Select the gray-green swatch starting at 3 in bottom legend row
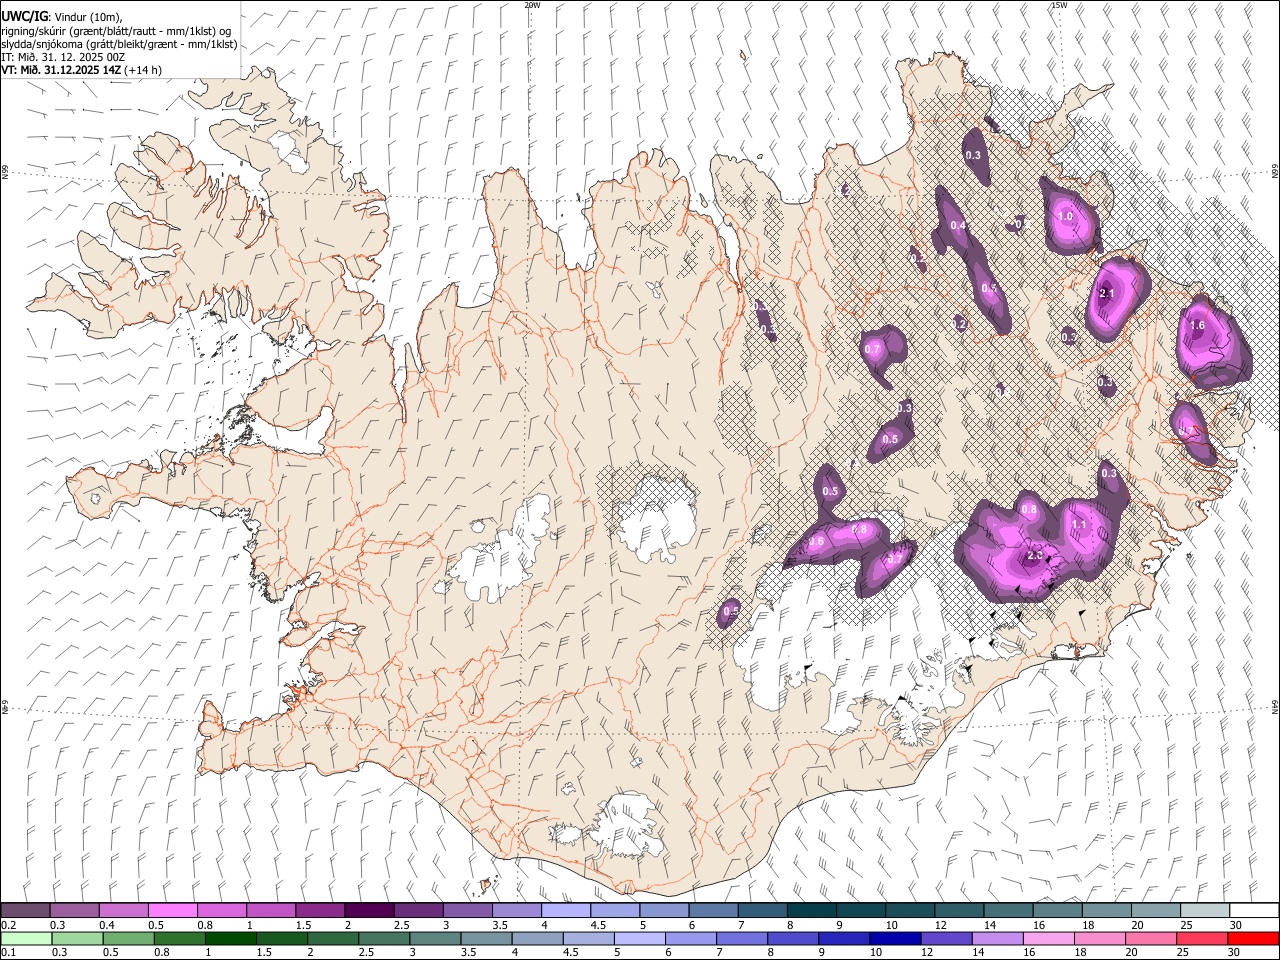This screenshot has width=1280, height=960. tap(434, 939)
